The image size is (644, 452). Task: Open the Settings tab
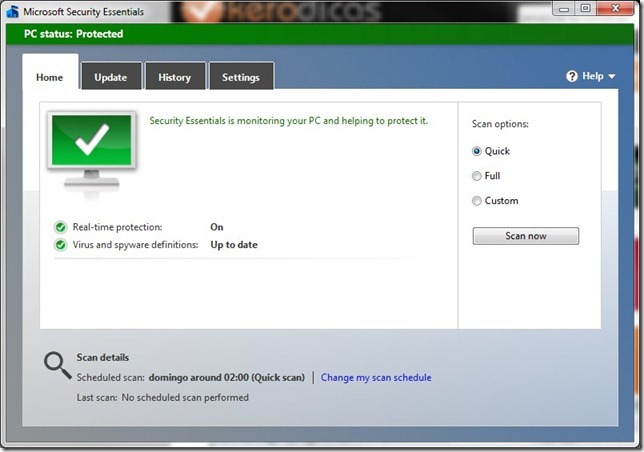(241, 77)
